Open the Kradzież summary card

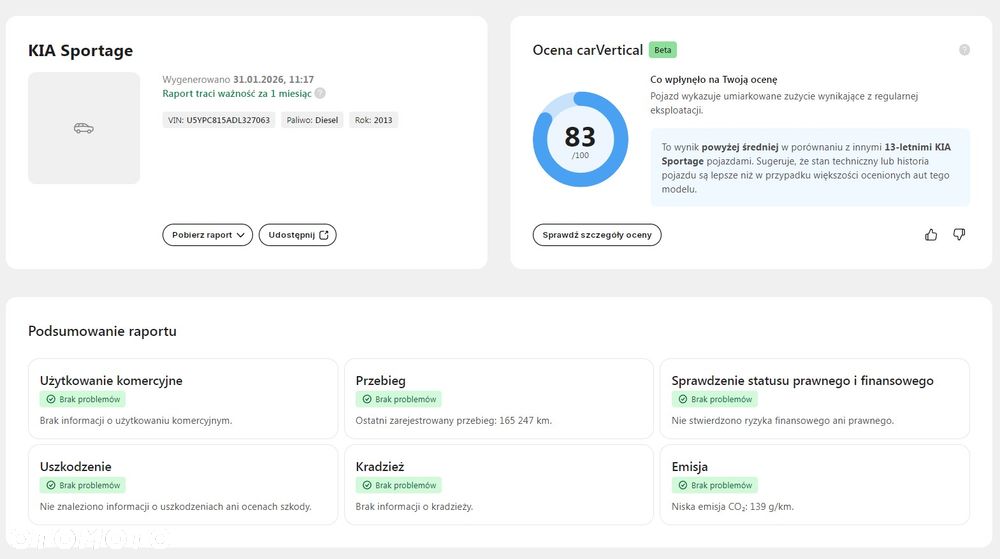[x=499, y=484]
